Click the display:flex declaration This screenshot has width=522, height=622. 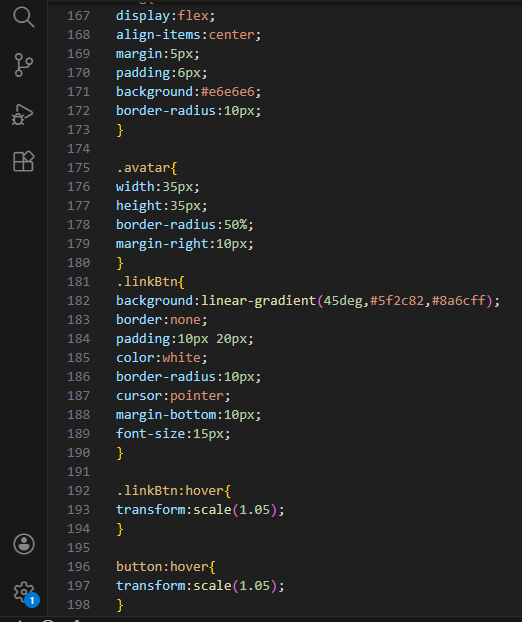[x=165, y=16]
